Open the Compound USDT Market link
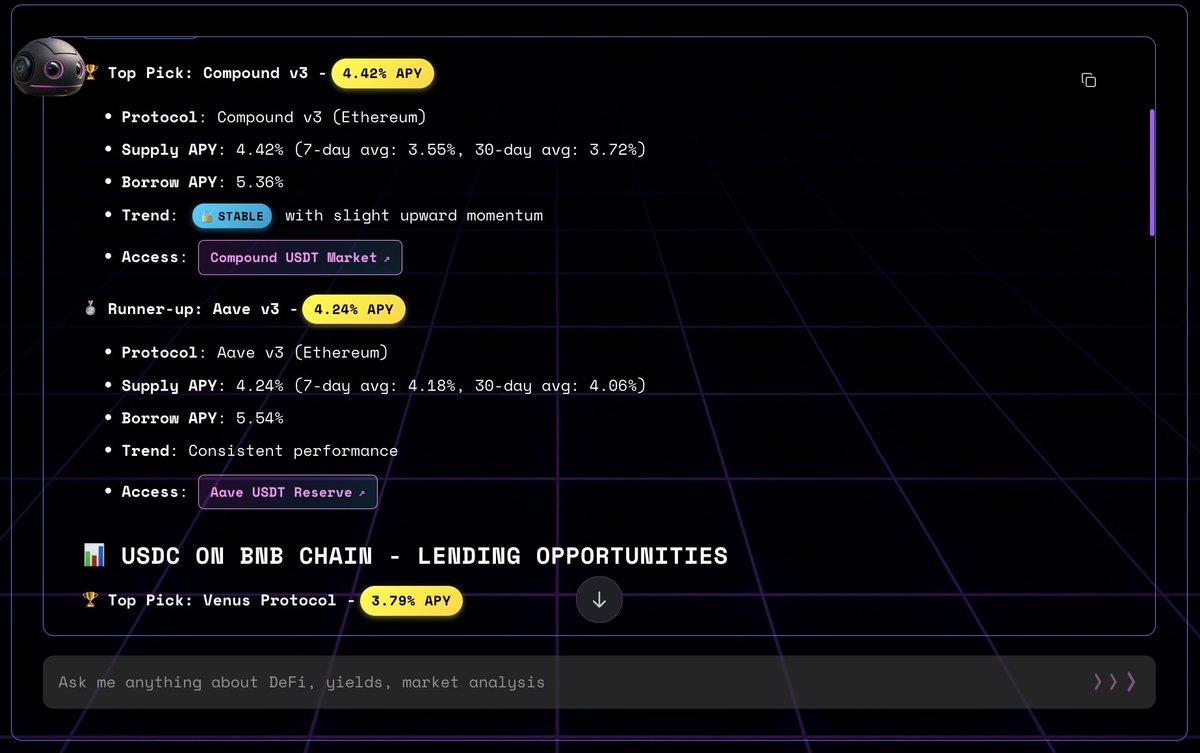1200x753 pixels. (300, 257)
